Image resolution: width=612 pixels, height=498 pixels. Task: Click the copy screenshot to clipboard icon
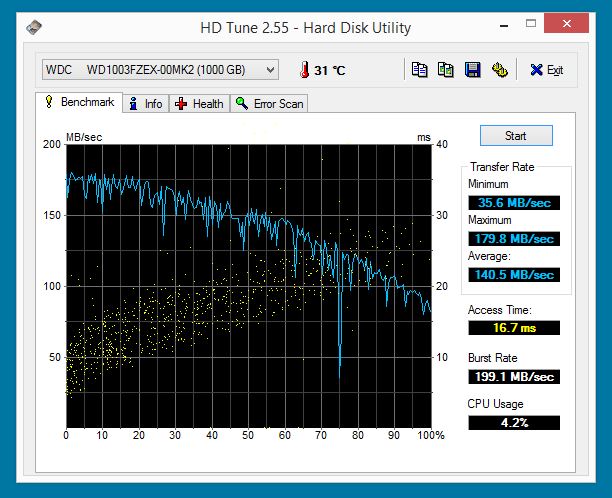(446, 69)
